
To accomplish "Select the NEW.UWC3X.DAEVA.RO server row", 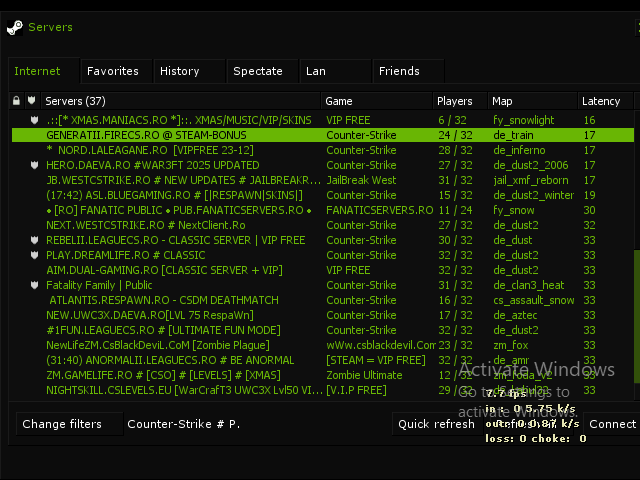I will point(322,315).
